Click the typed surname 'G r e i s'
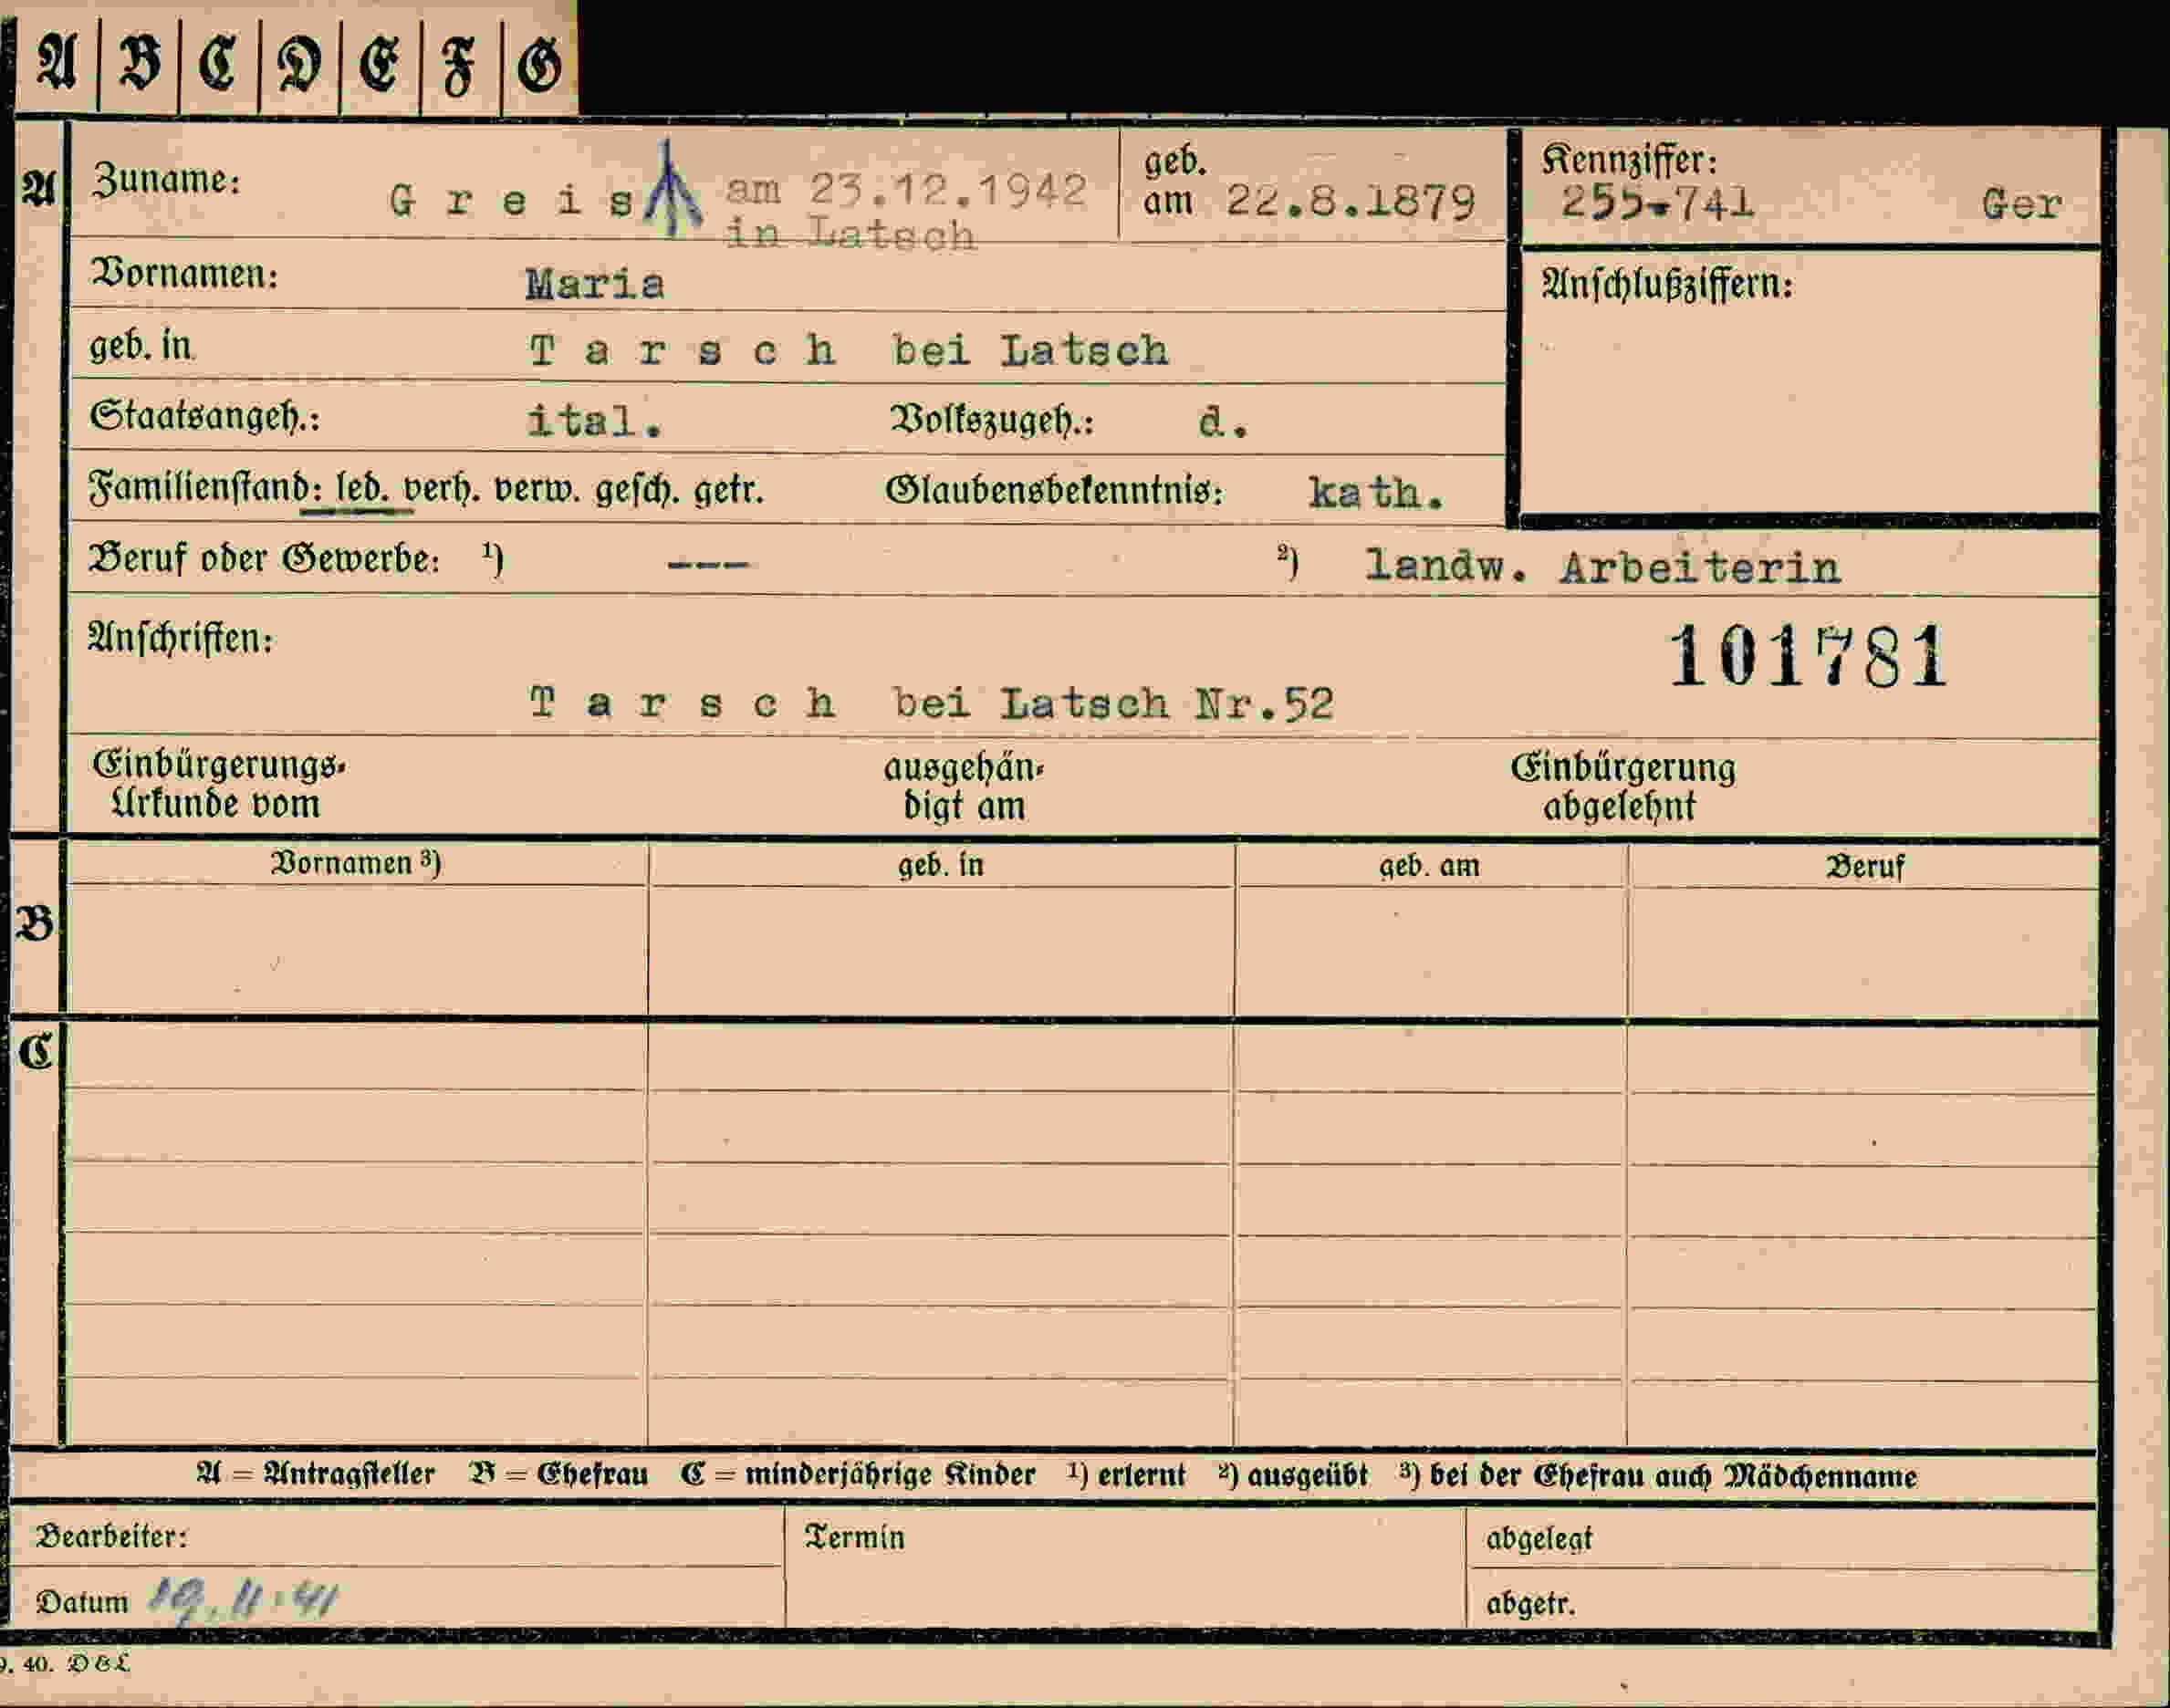 pyautogui.click(x=510, y=202)
